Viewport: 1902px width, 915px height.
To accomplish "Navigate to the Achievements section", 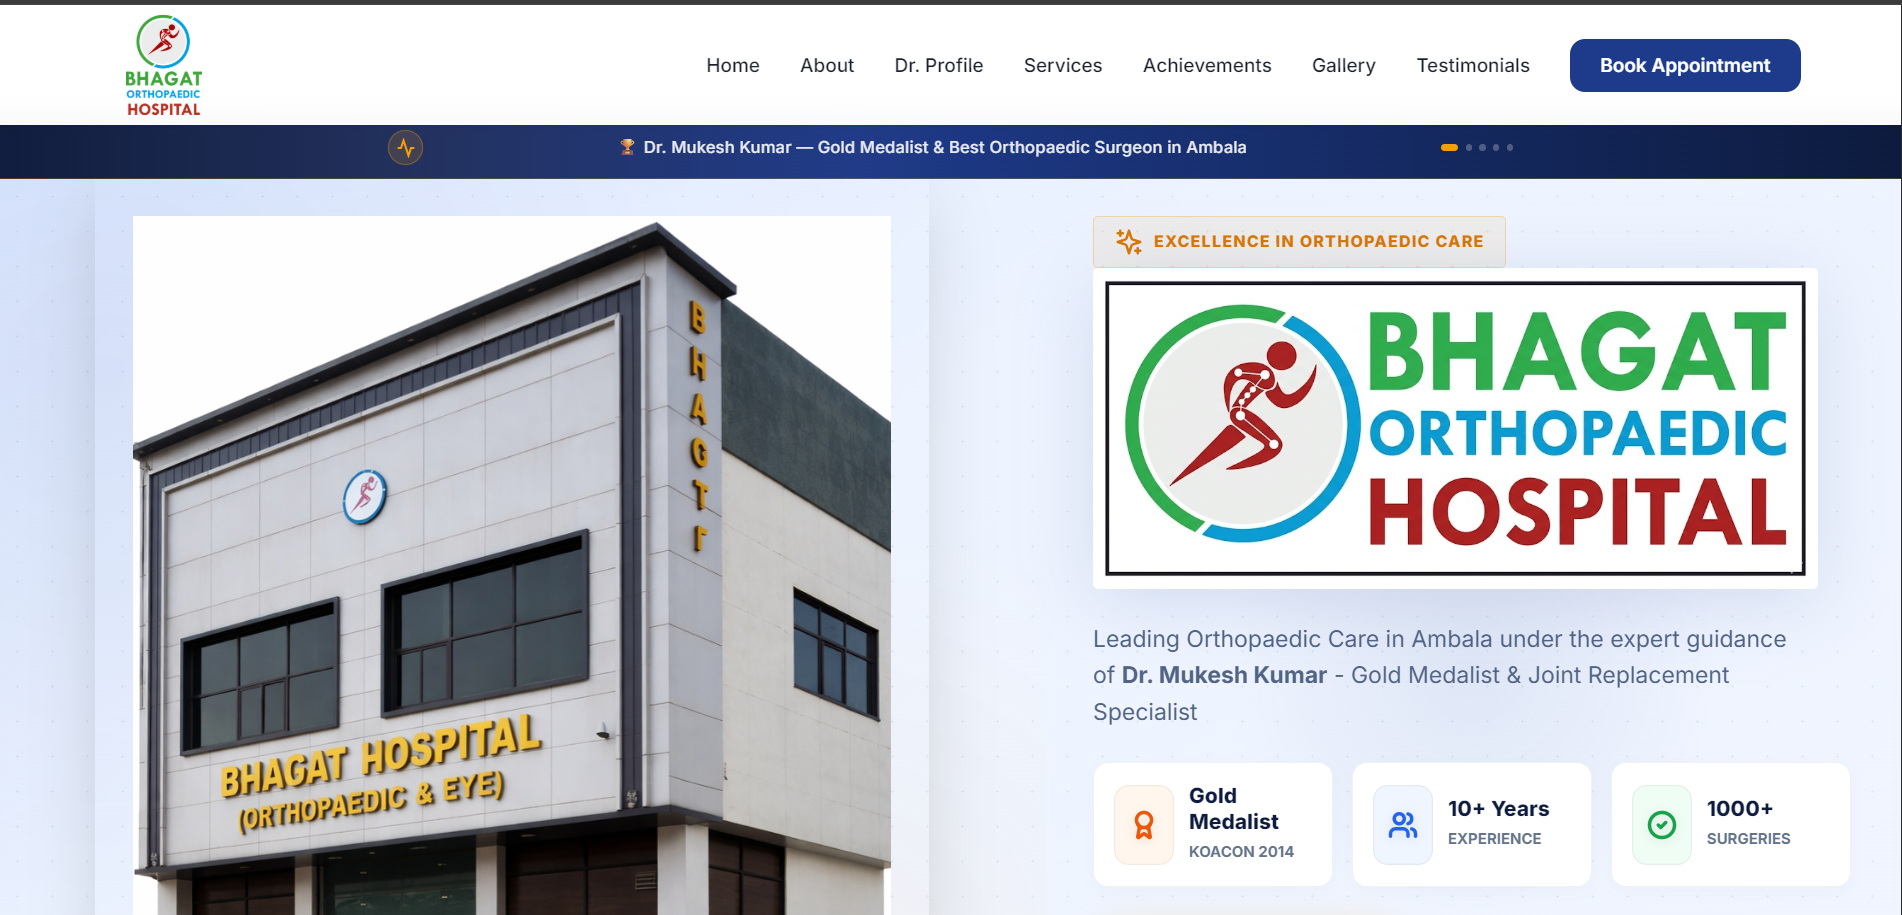I will tap(1206, 66).
